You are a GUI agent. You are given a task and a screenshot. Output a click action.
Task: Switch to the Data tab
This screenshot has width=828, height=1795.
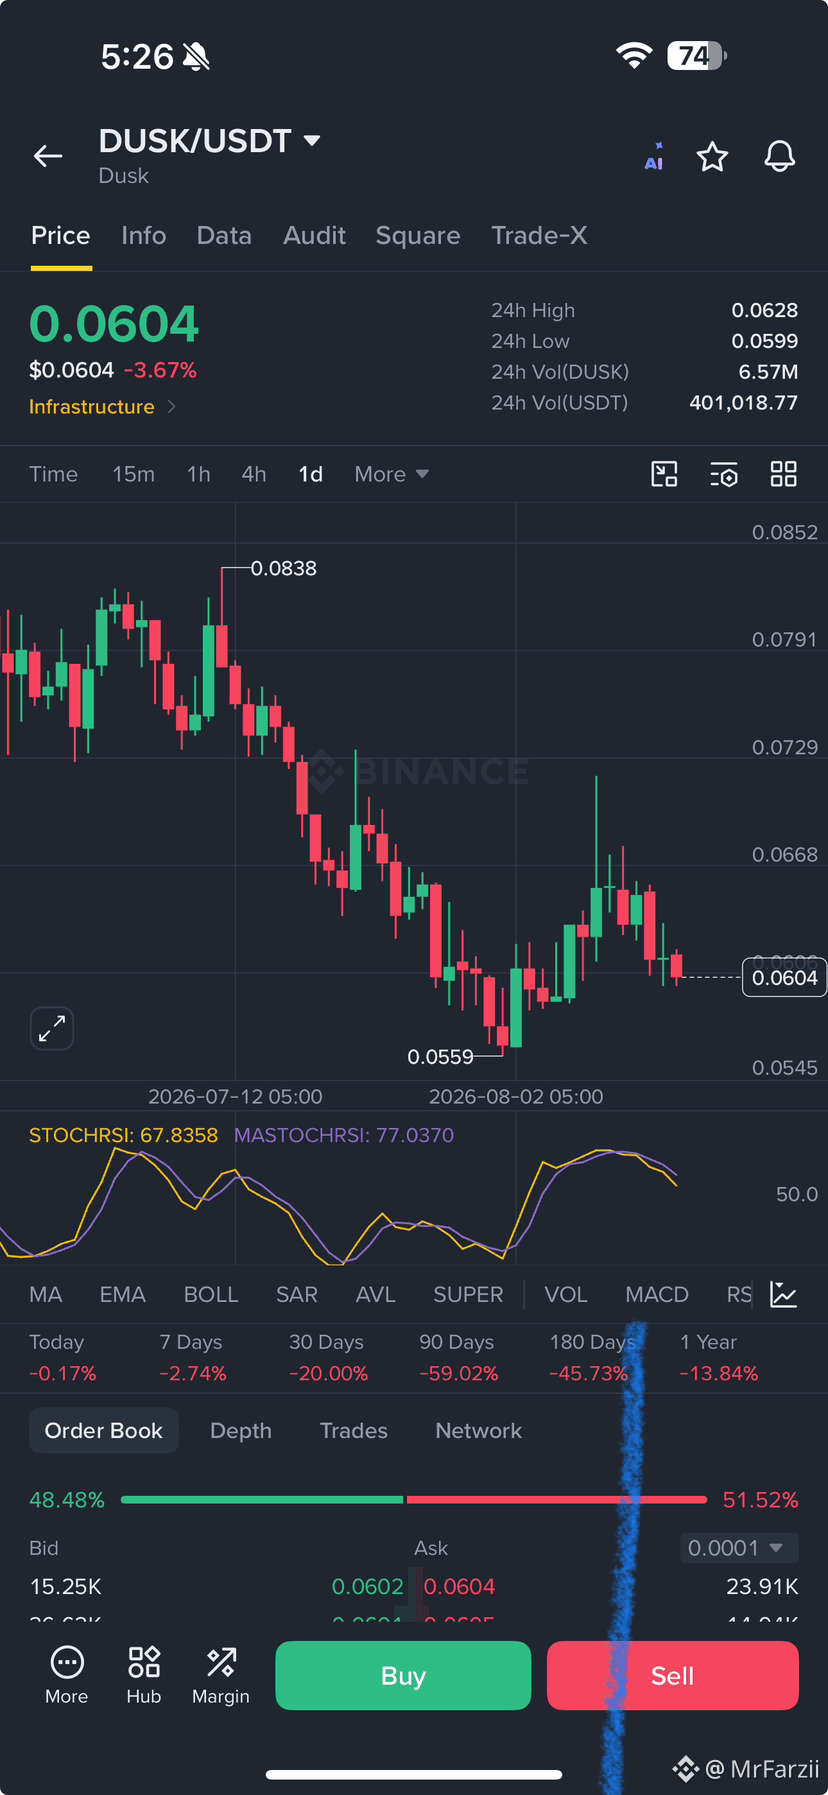pyautogui.click(x=224, y=236)
